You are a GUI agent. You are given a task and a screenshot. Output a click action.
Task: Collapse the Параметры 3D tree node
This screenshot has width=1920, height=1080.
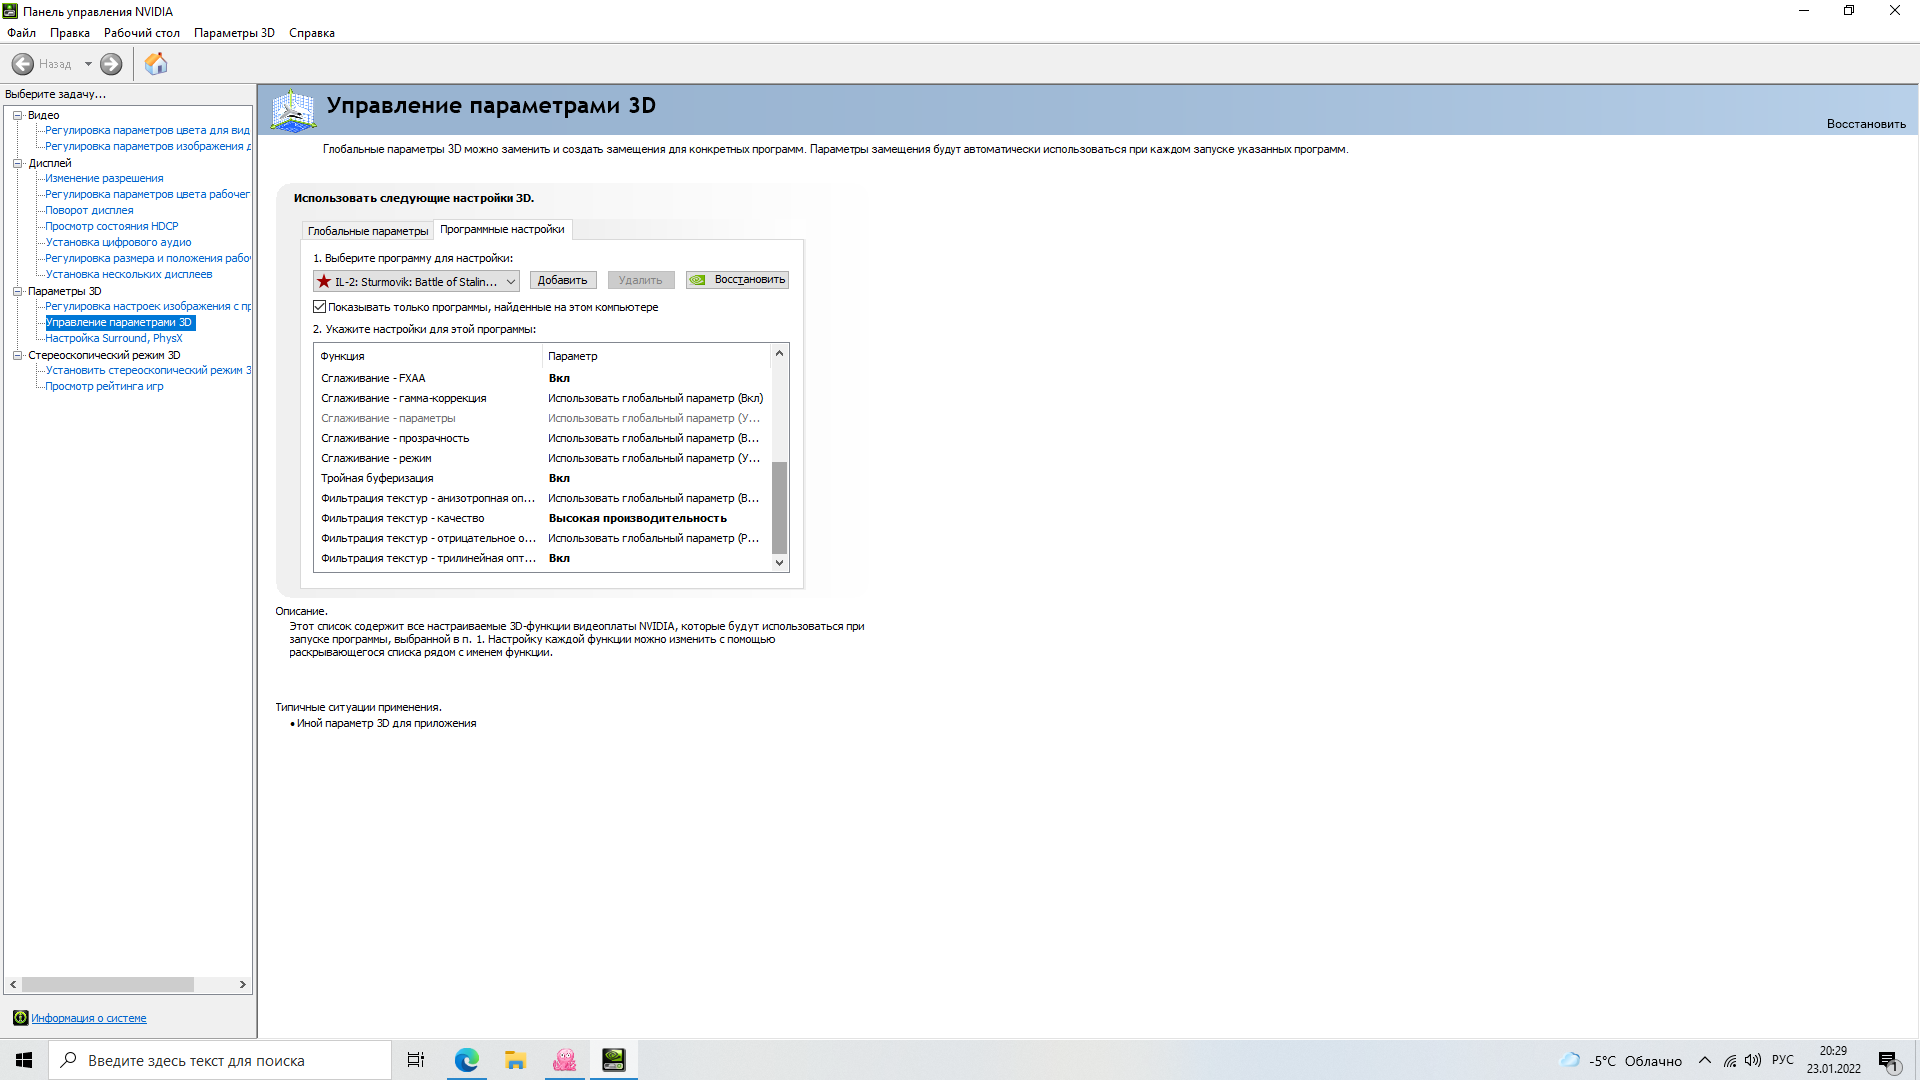(x=18, y=291)
